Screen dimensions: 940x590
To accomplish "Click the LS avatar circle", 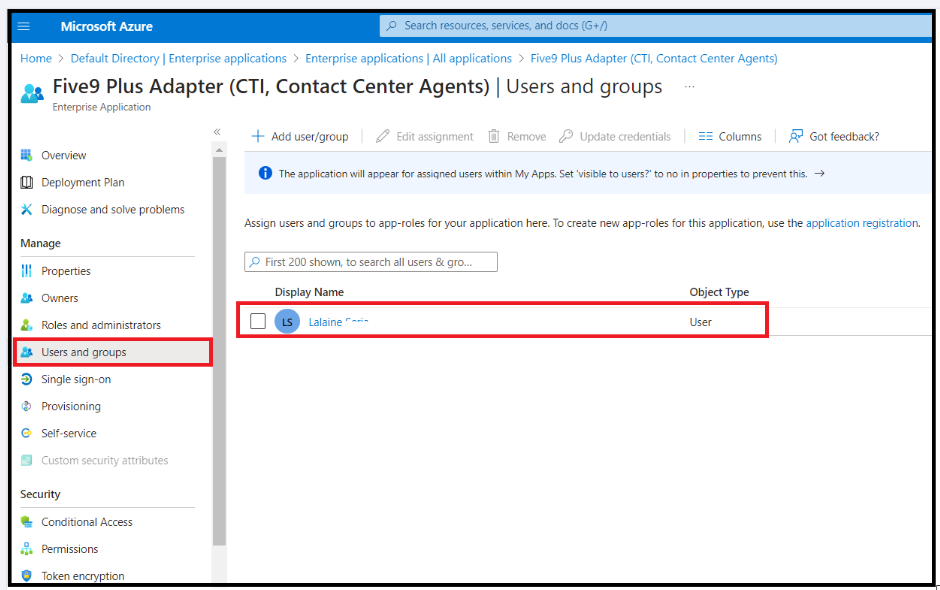I will [x=287, y=321].
